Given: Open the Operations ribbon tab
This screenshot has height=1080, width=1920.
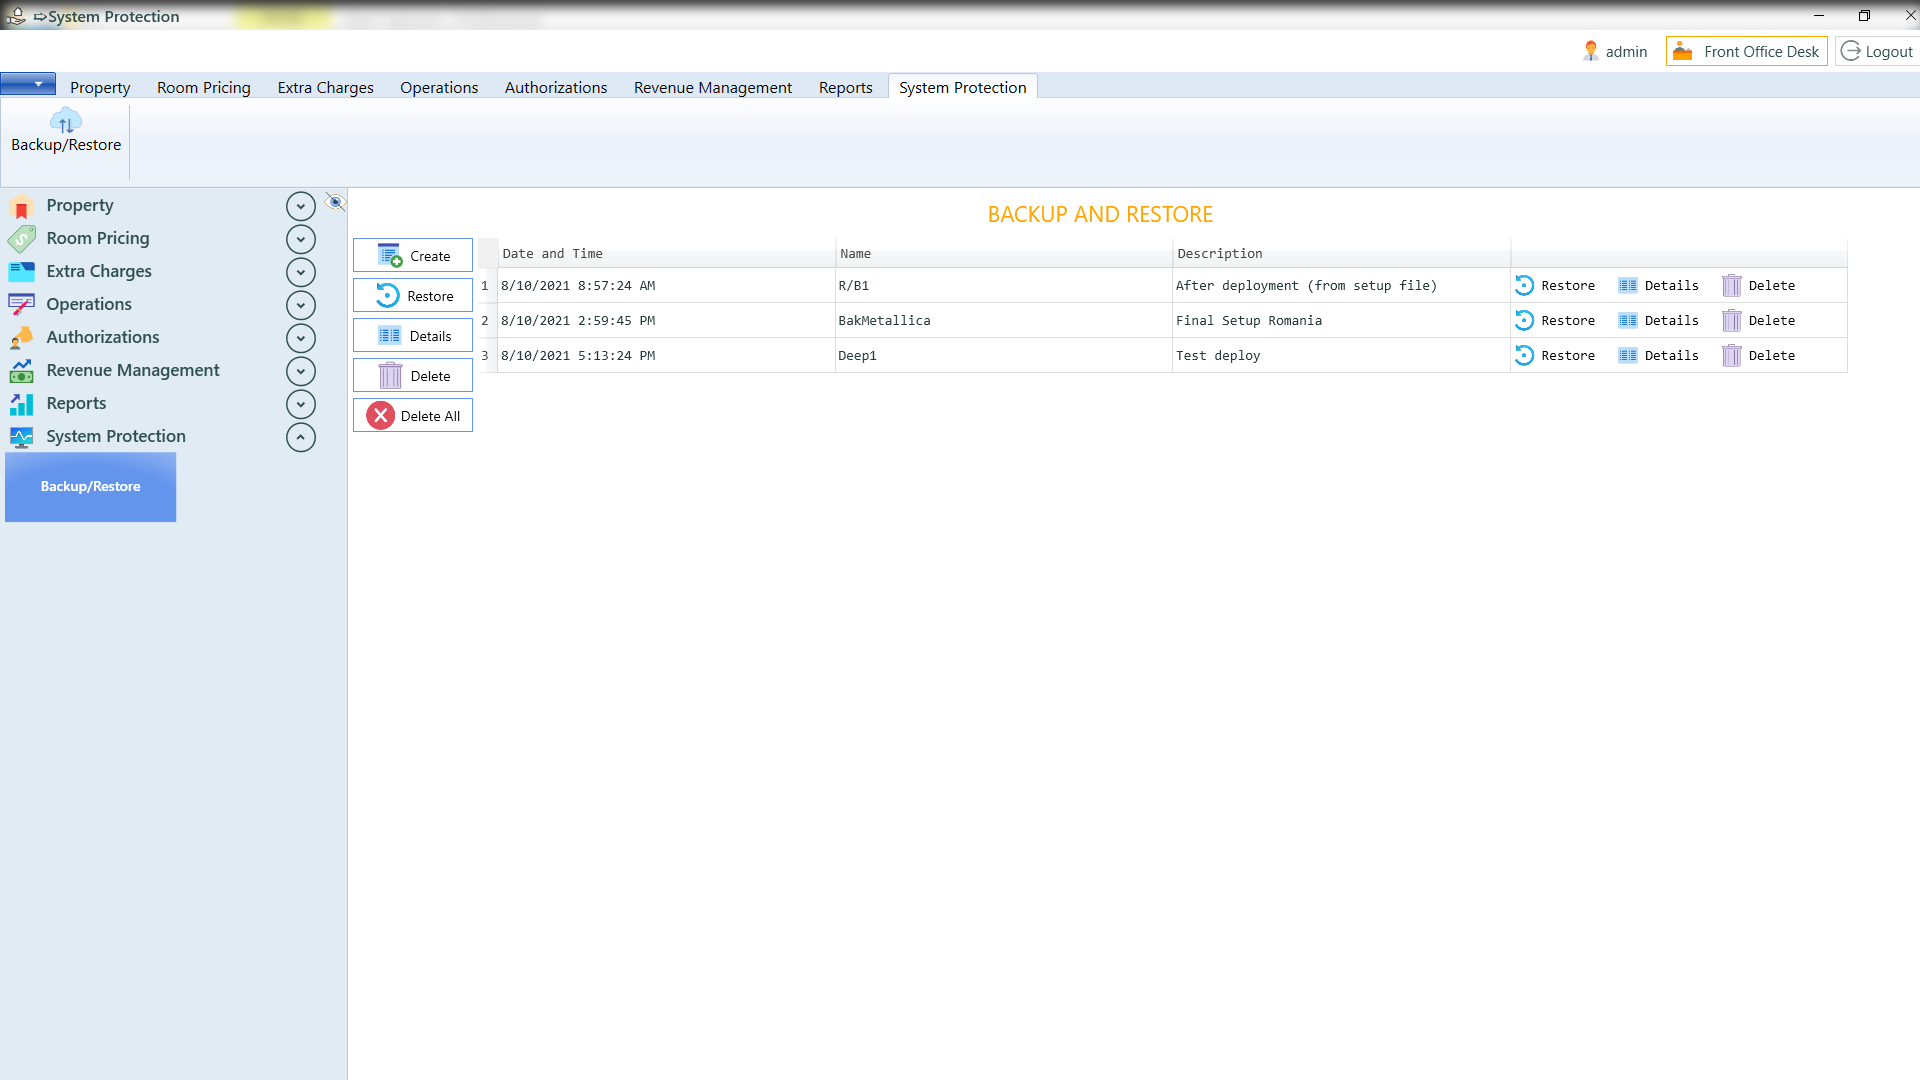Looking at the screenshot, I should coord(439,87).
